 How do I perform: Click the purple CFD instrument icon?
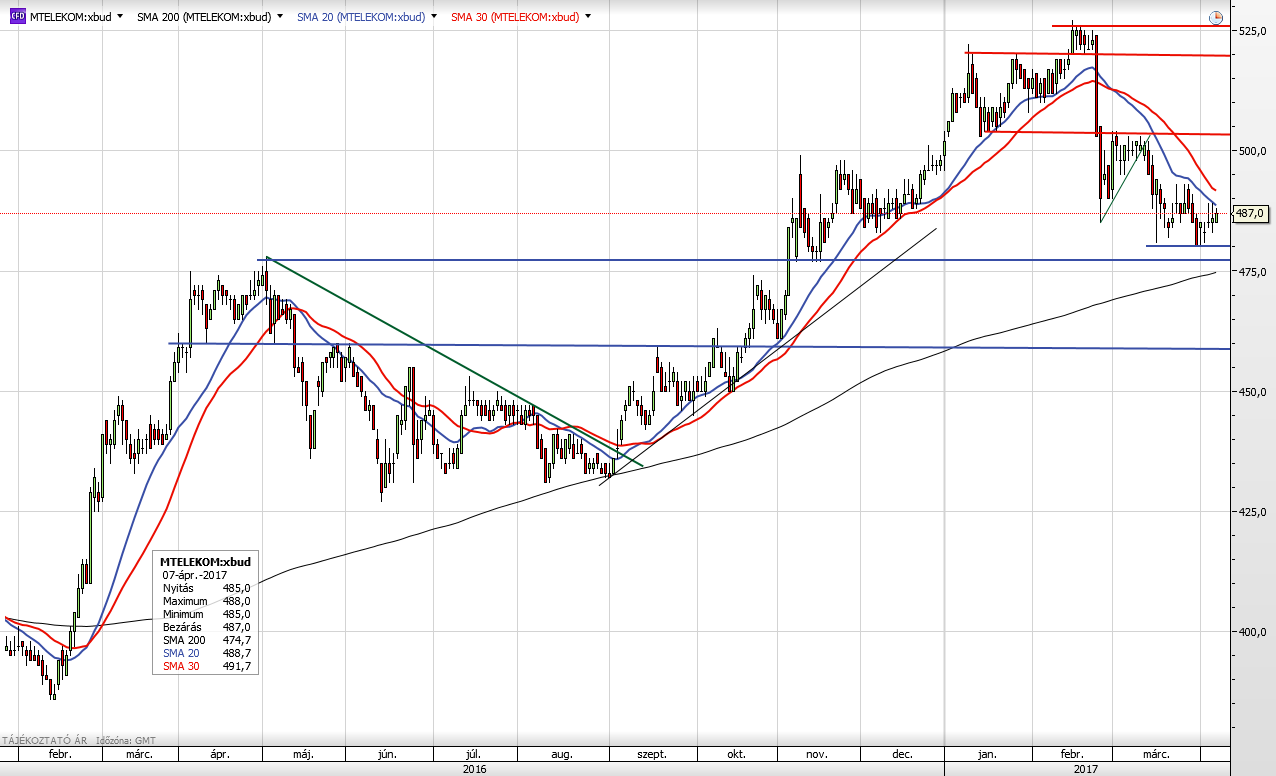click(x=17, y=17)
